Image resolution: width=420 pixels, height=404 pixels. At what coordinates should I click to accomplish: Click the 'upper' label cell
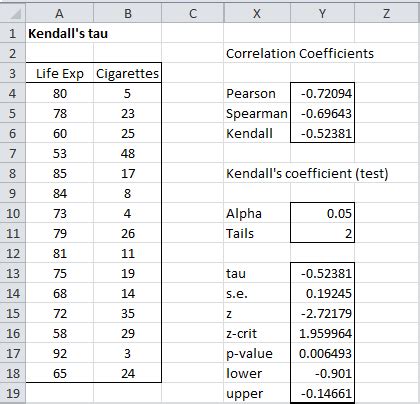pyautogui.click(x=257, y=393)
